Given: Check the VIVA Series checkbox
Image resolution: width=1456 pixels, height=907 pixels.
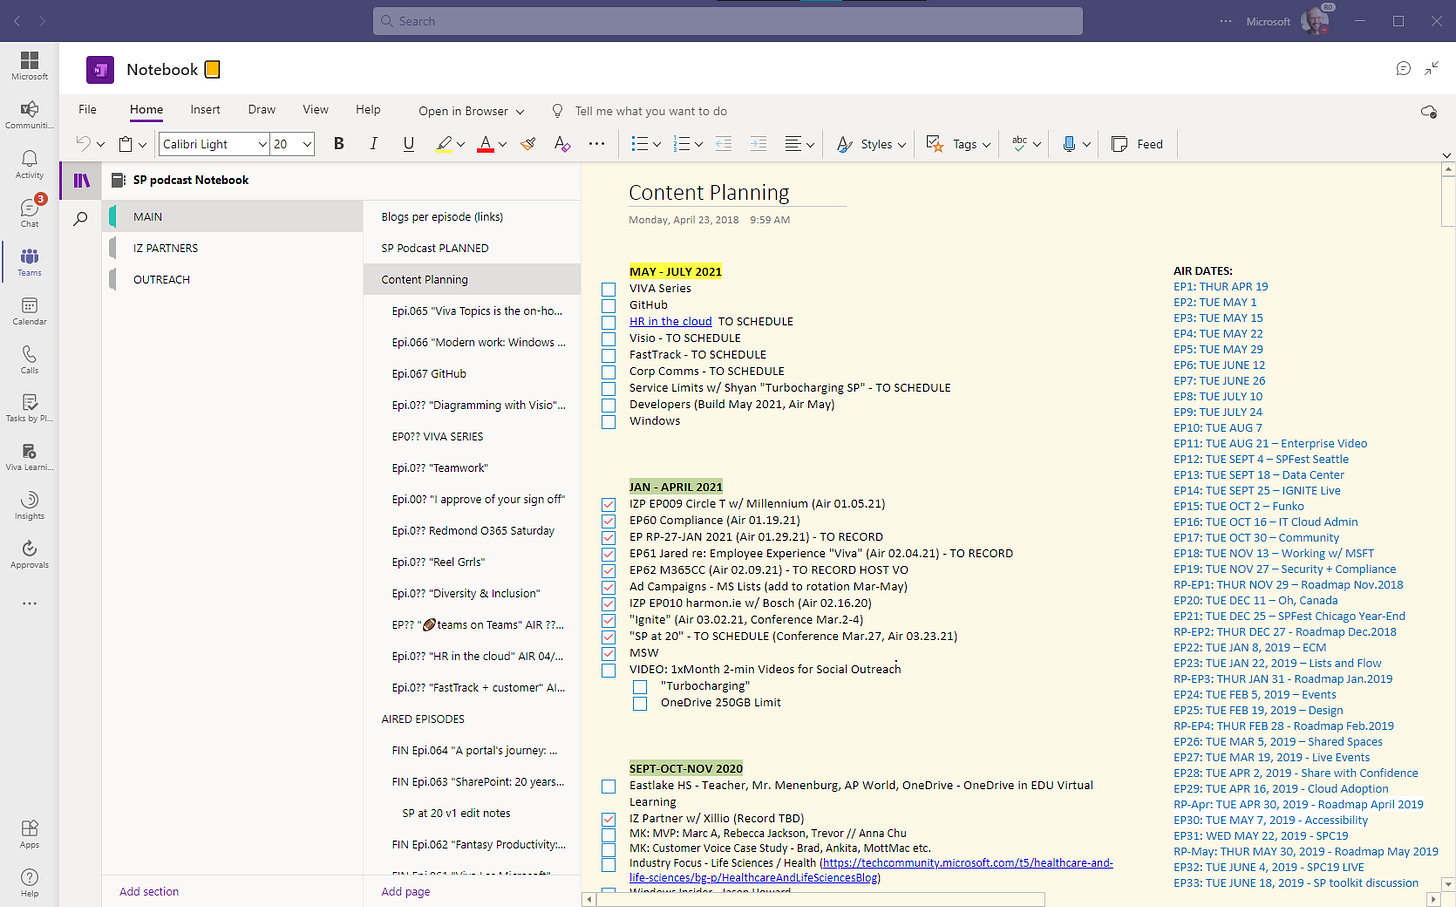Looking at the screenshot, I should pos(608,290).
